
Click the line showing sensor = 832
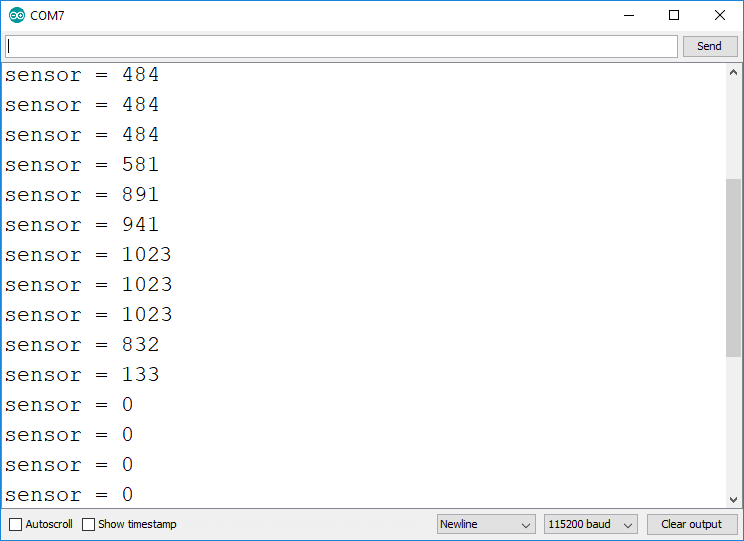(82, 345)
